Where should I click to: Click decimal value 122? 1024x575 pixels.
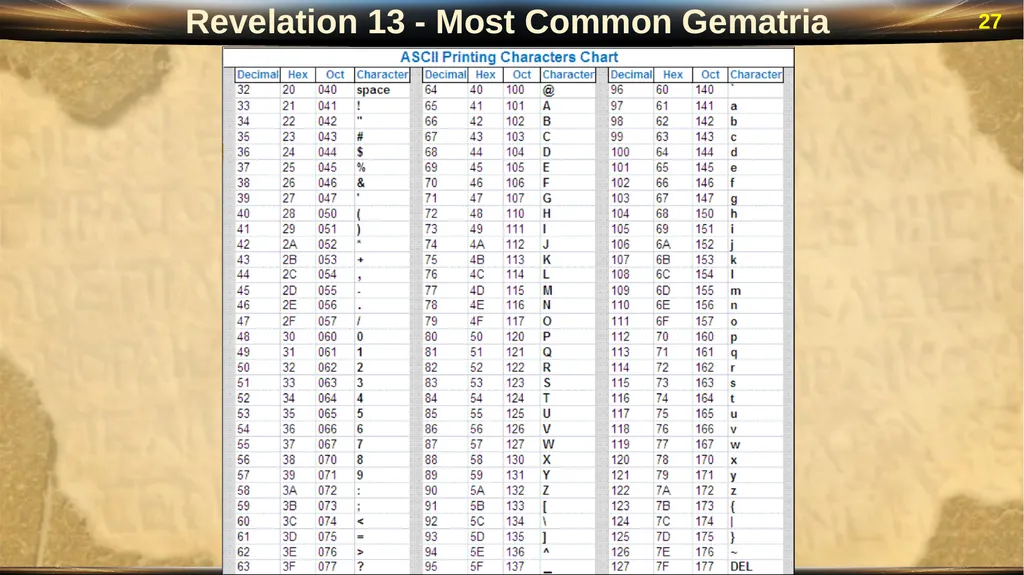(x=620, y=490)
